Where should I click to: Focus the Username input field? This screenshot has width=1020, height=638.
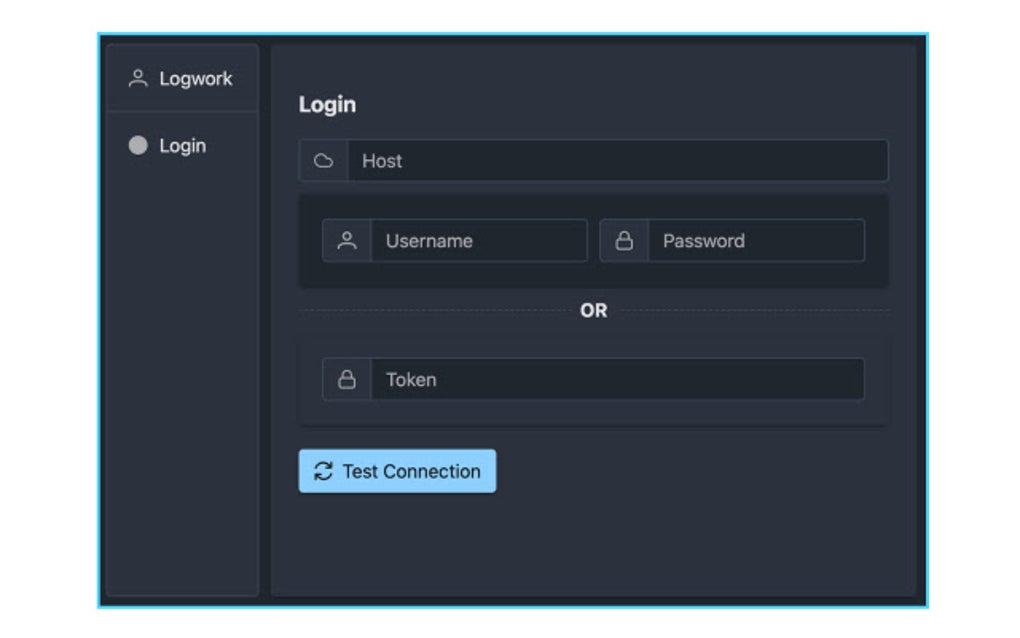coord(478,240)
